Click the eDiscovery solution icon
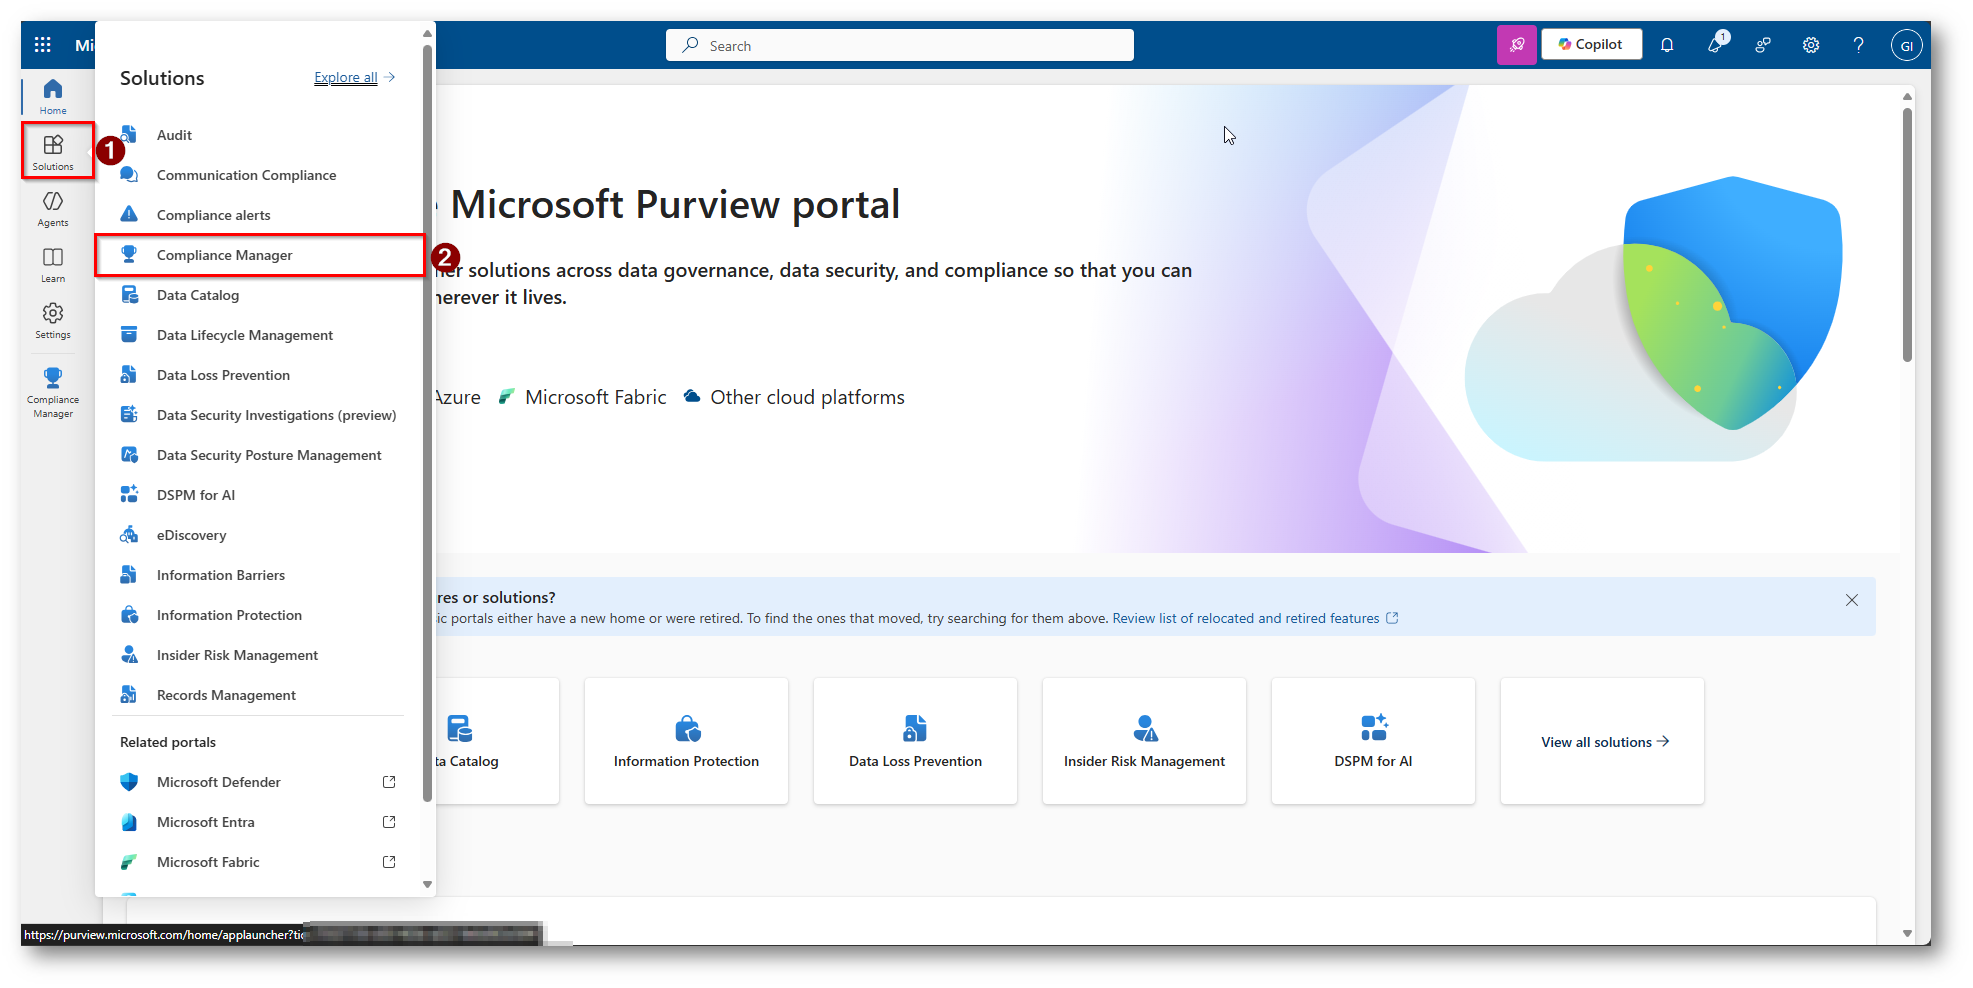Image resolution: width=1973 pixels, height=988 pixels. click(129, 535)
